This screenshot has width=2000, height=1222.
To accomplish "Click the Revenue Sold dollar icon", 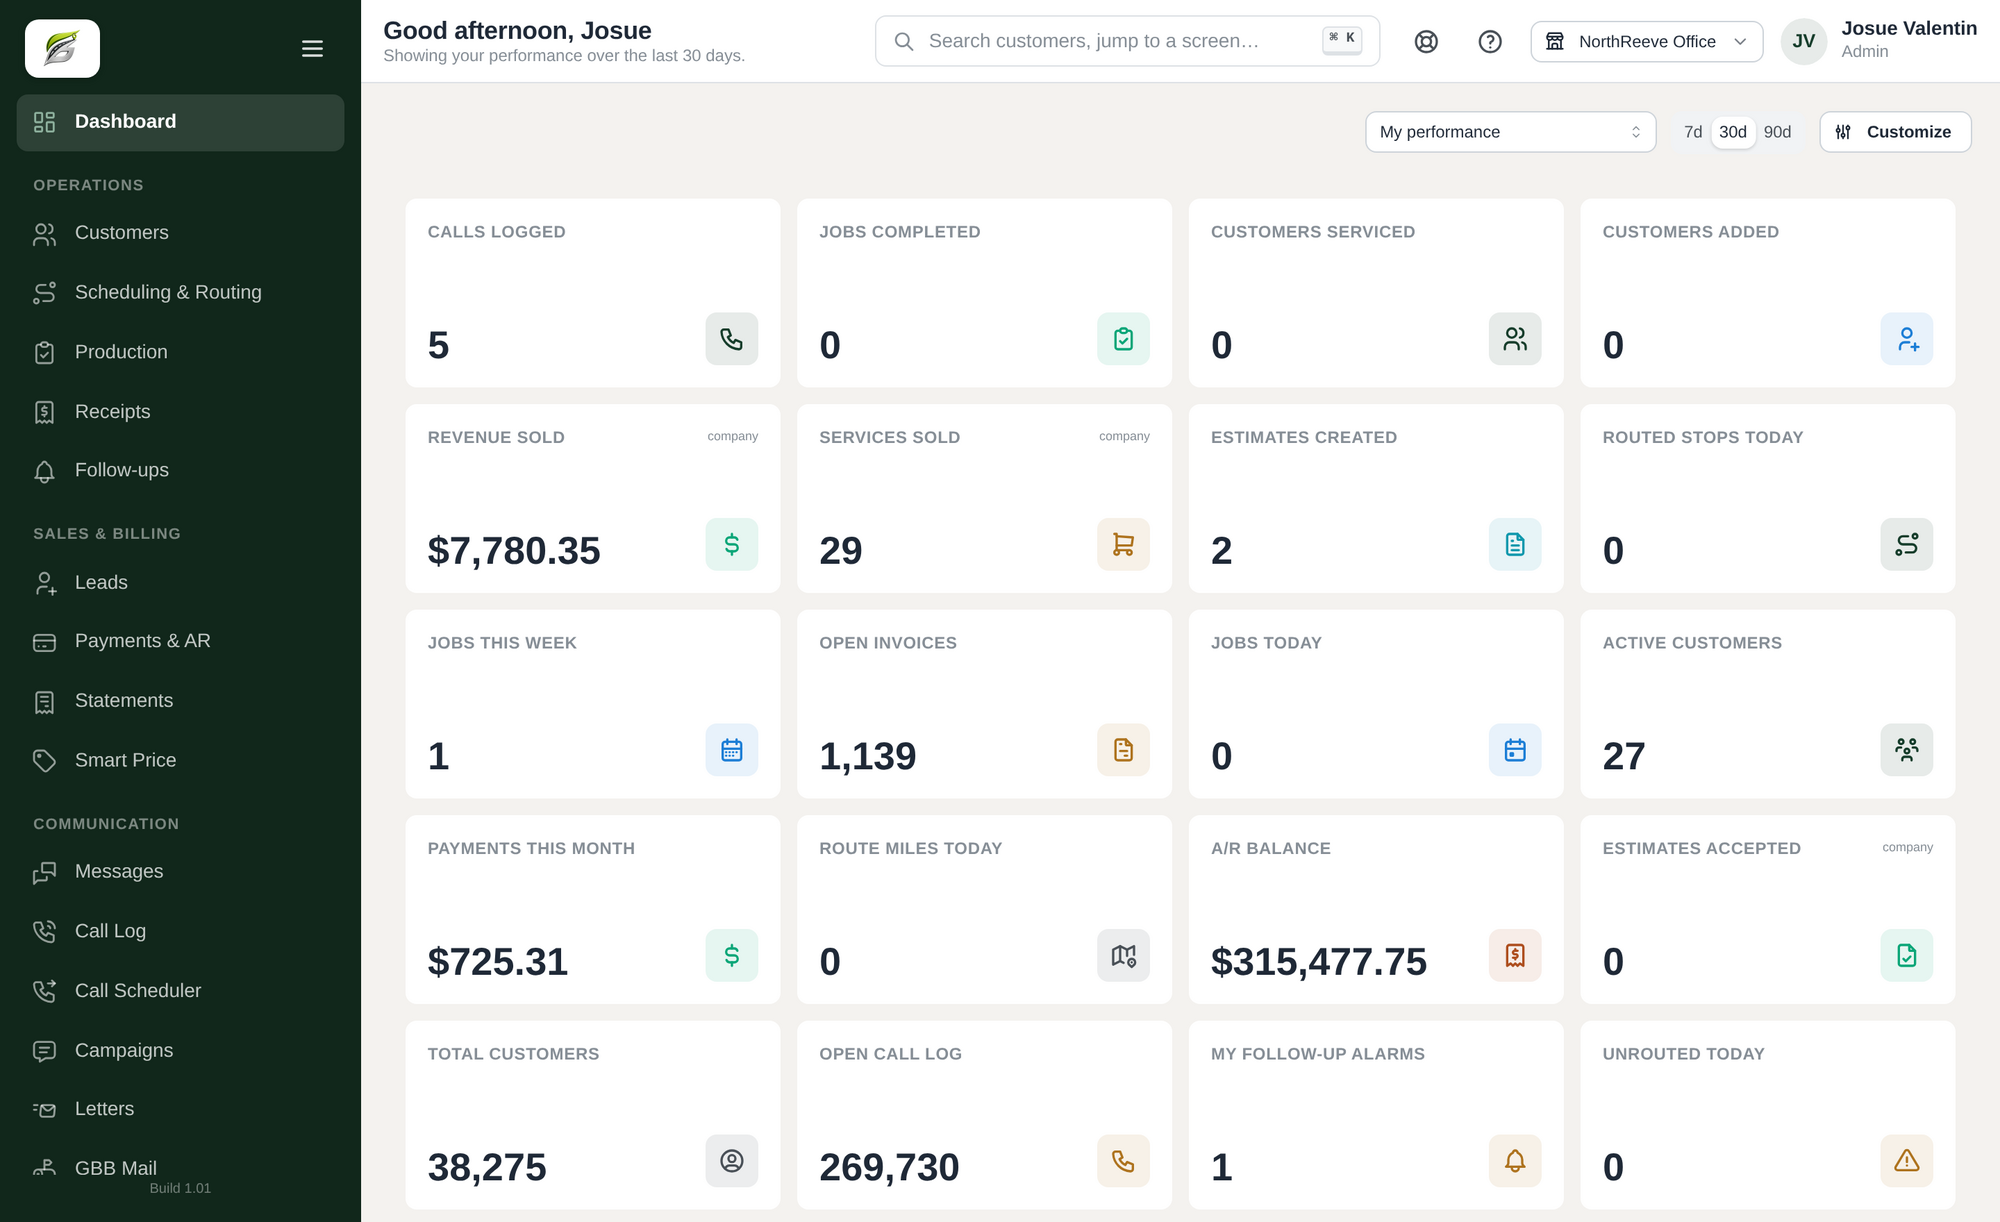I will pyautogui.click(x=731, y=544).
